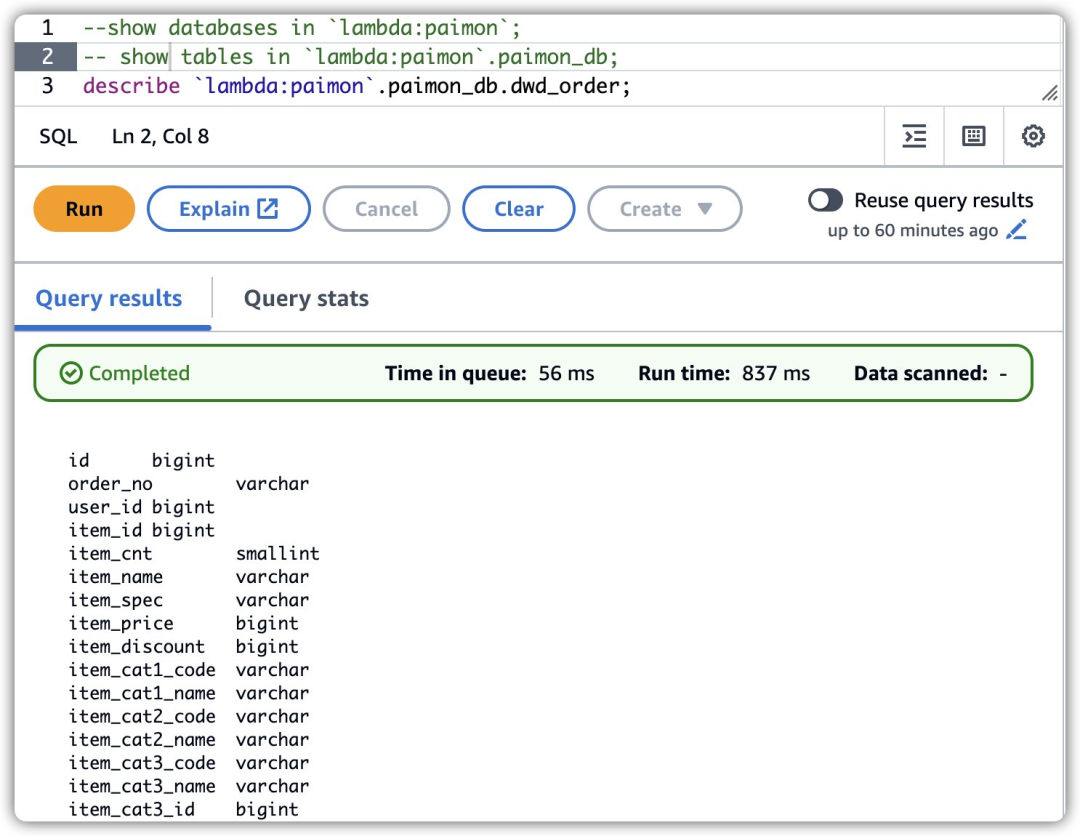This screenshot has width=1080, height=836.
Task: Click the 'item_spec' result row
Action: pos(188,600)
